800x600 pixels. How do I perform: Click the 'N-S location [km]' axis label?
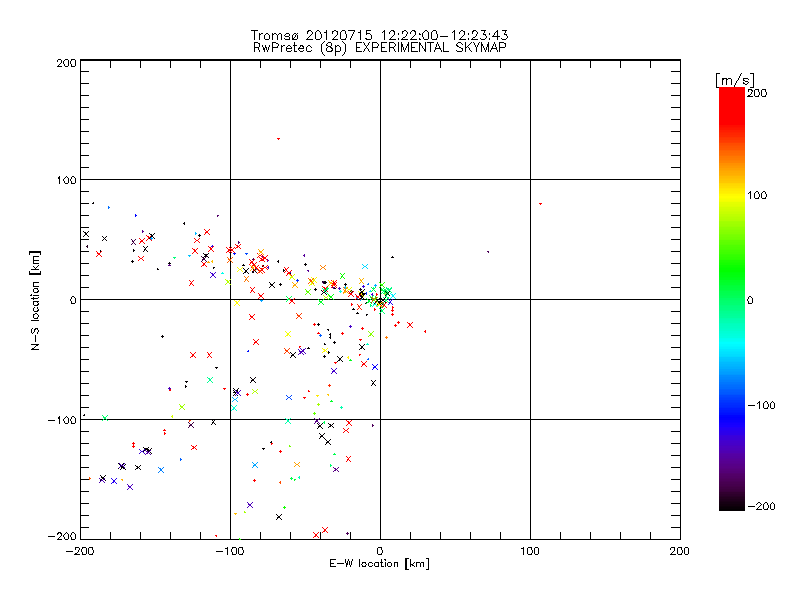pyautogui.click(x=35, y=301)
